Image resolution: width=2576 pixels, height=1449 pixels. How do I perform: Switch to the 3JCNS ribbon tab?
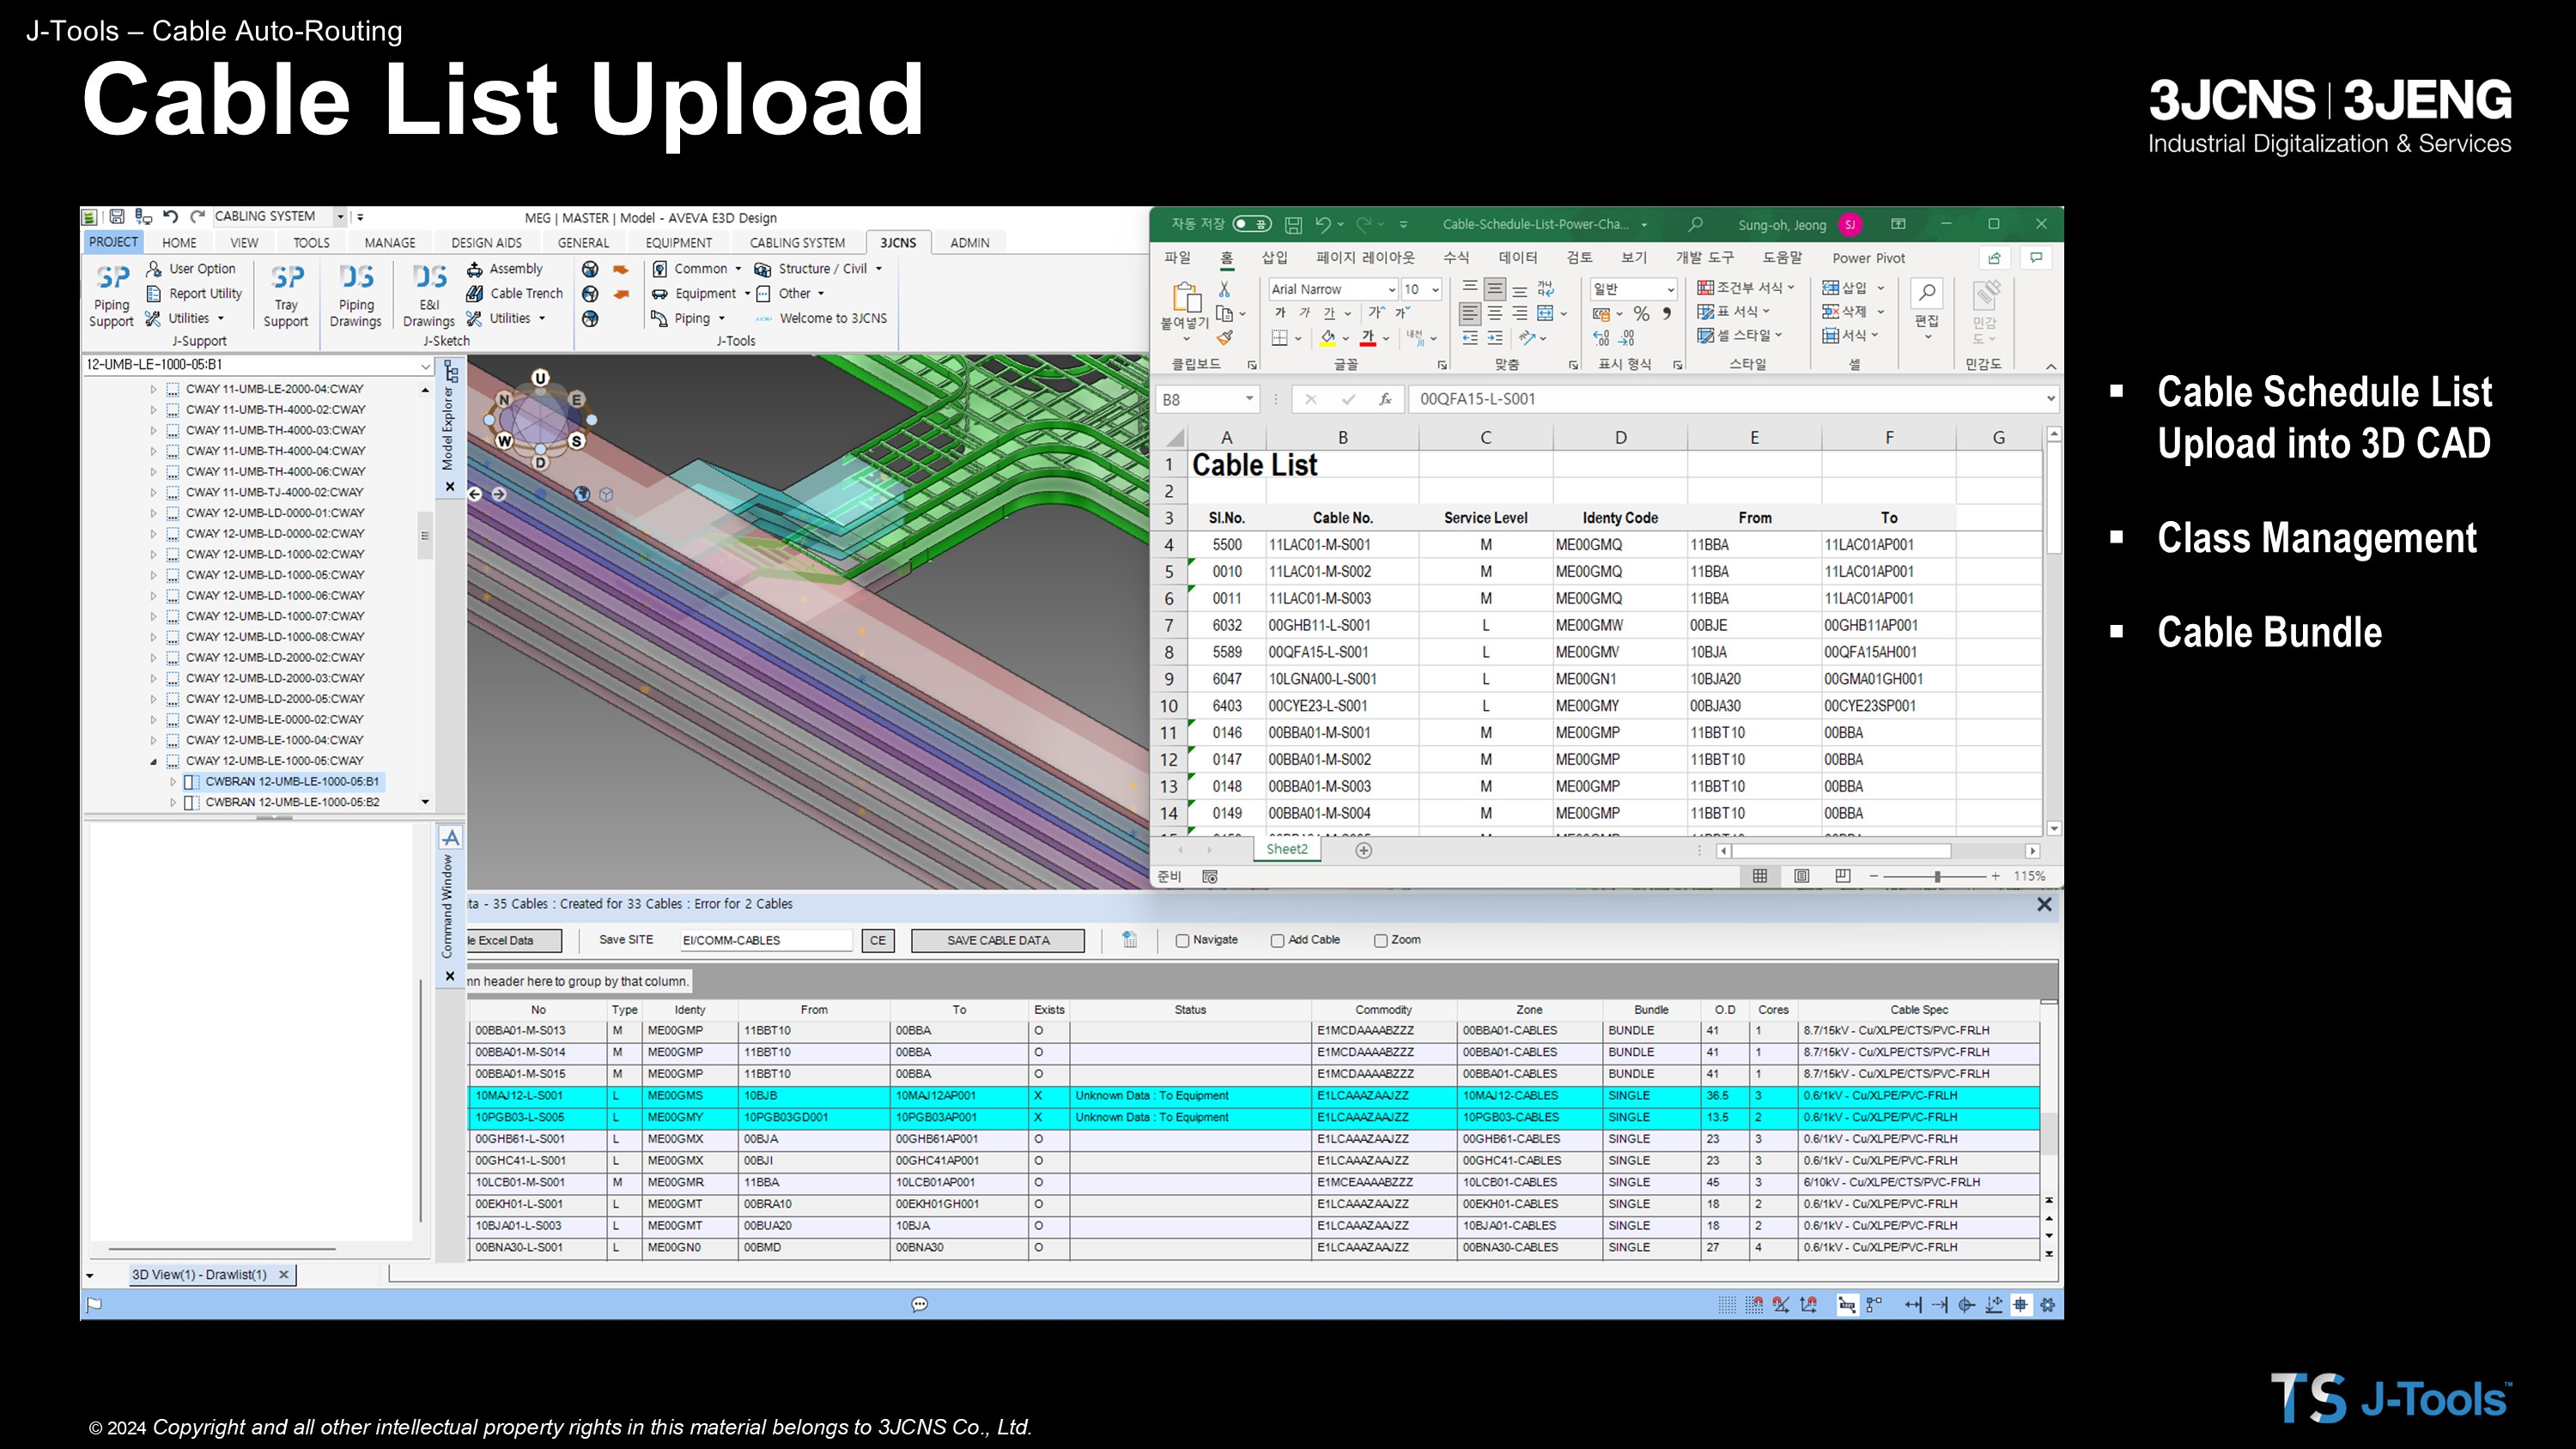point(898,243)
